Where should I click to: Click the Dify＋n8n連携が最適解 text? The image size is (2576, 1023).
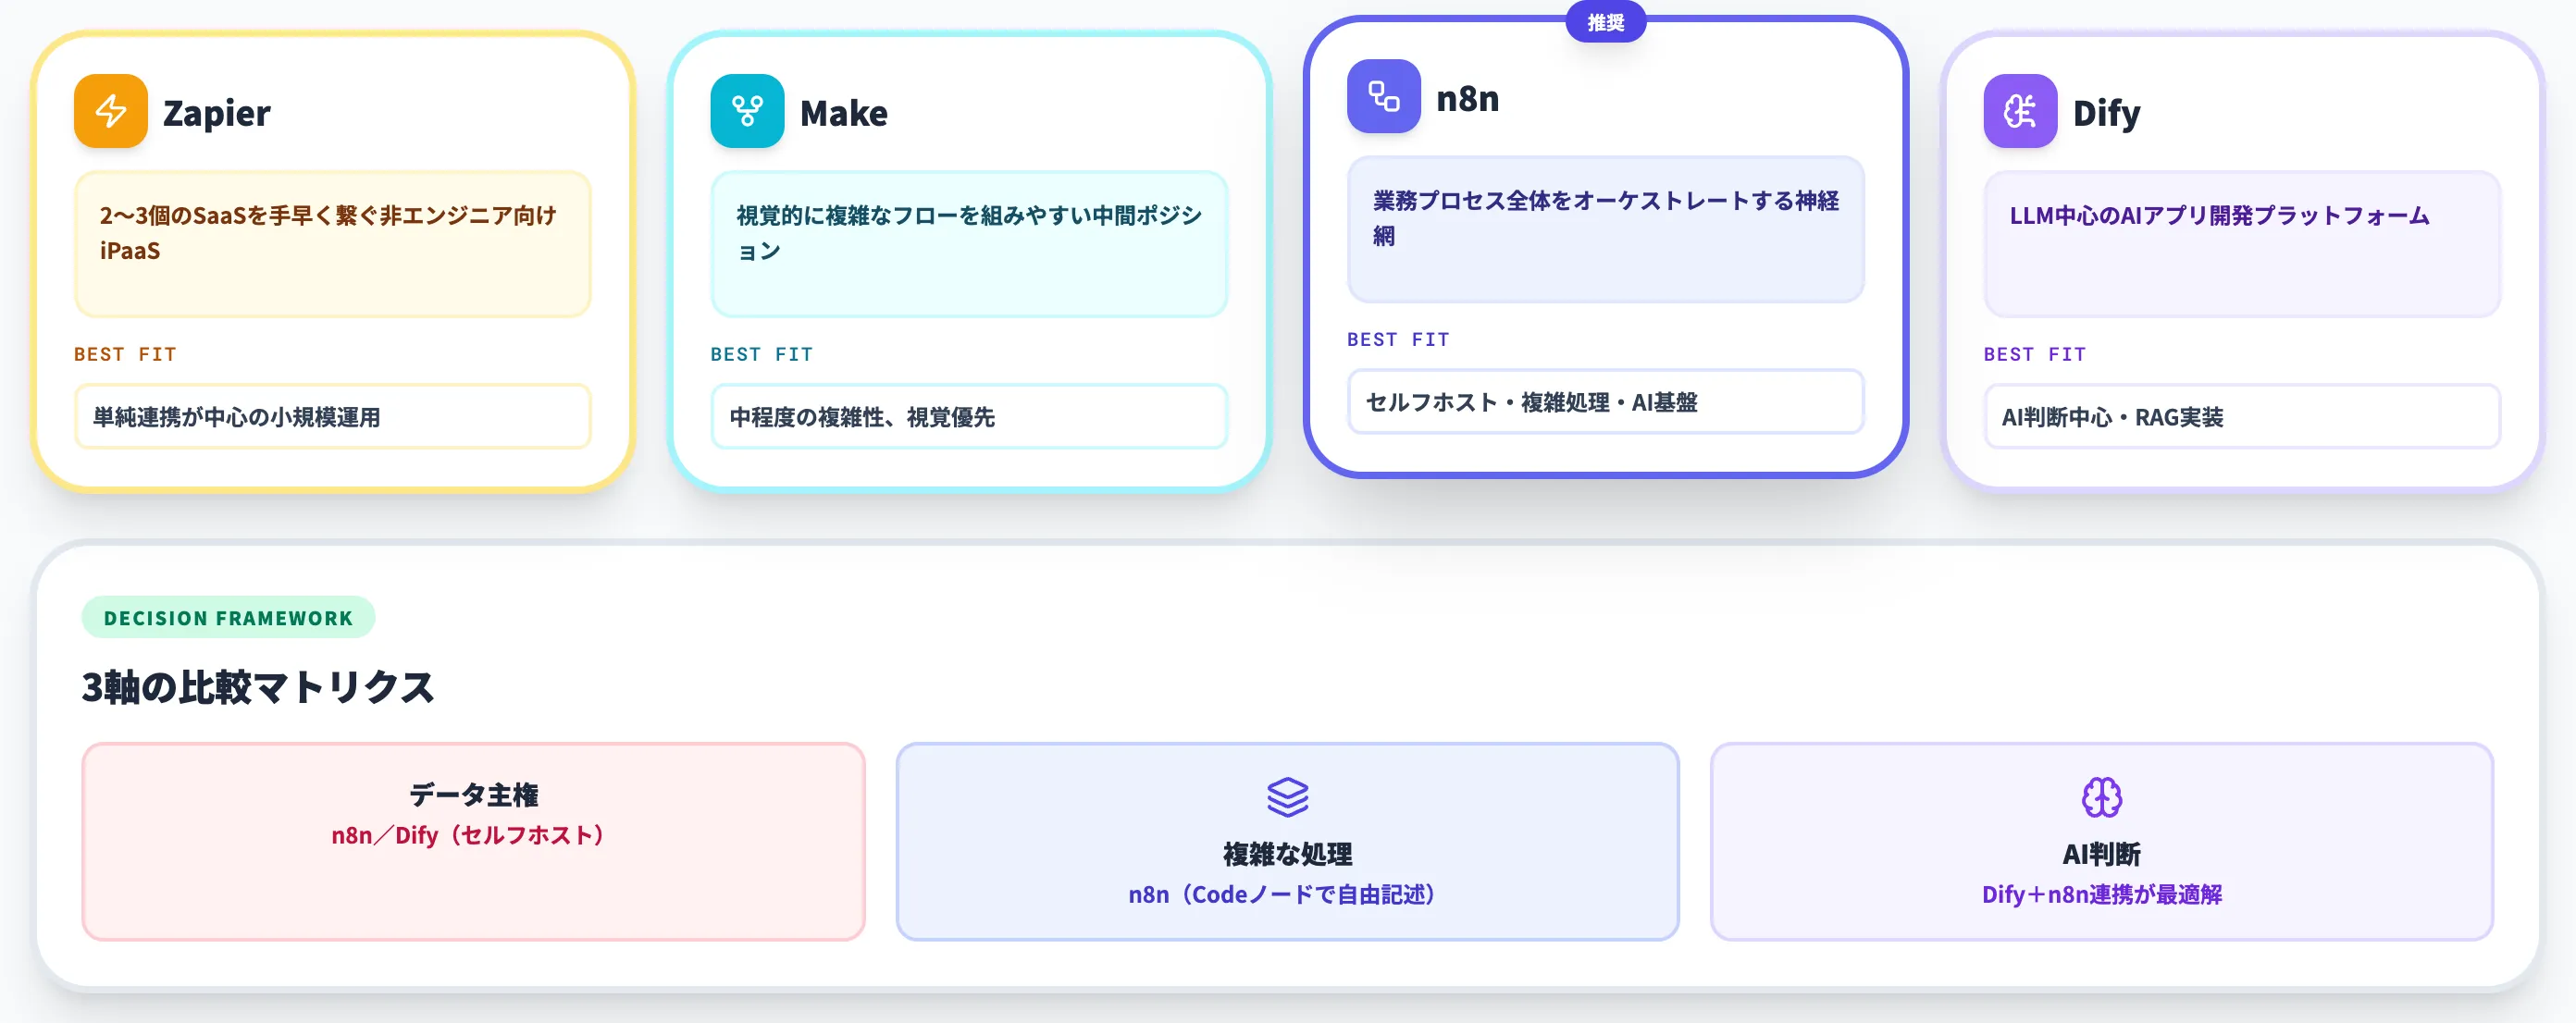(2101, 894)
